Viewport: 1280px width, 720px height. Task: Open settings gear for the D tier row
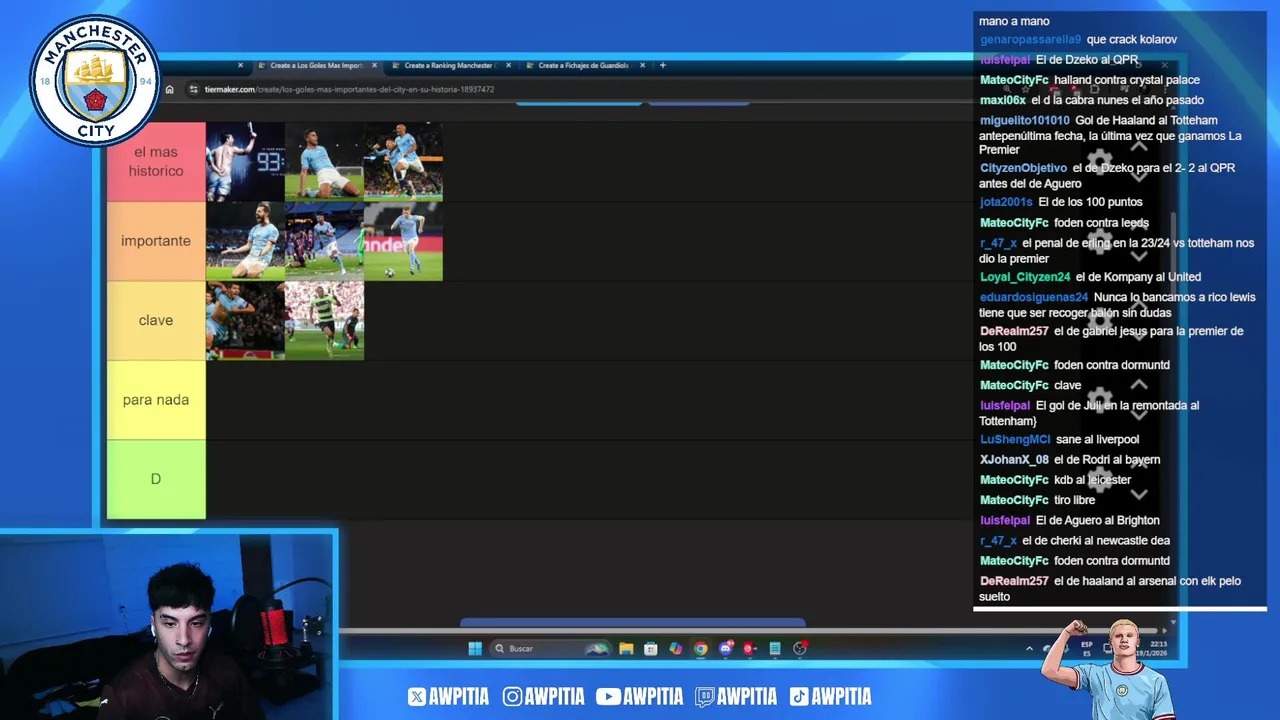point(1100,479)
